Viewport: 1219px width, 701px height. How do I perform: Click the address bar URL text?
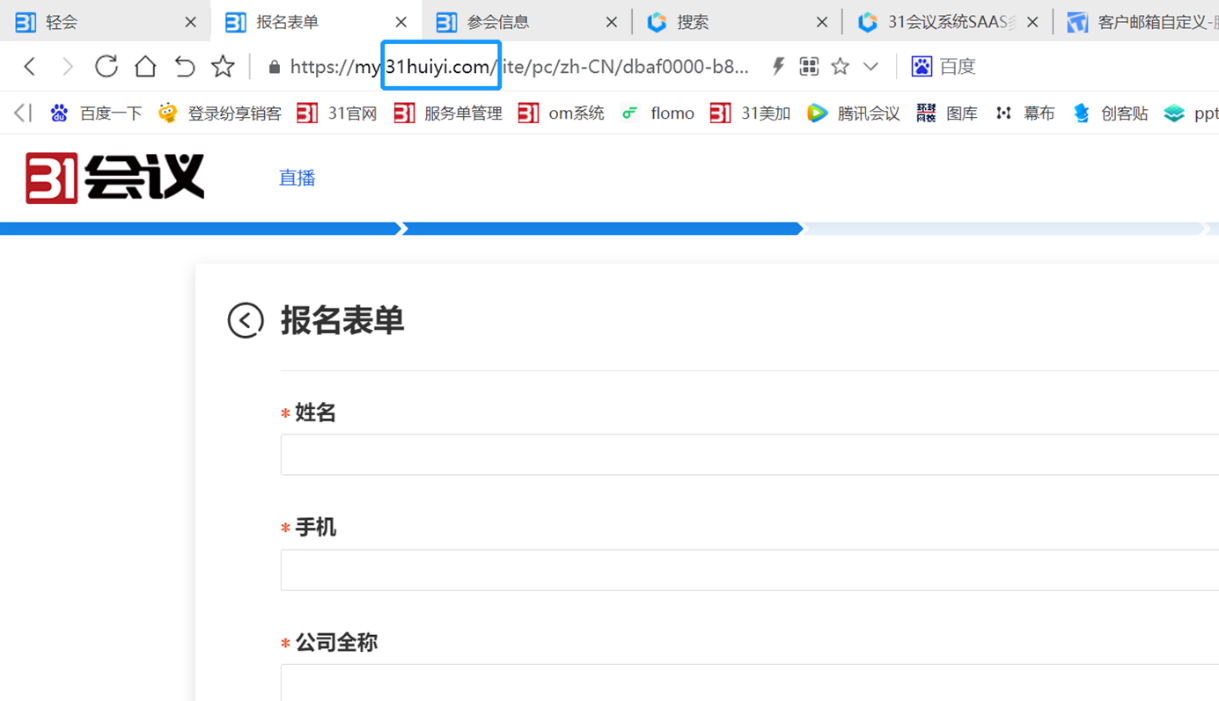(x=519, y=67)
